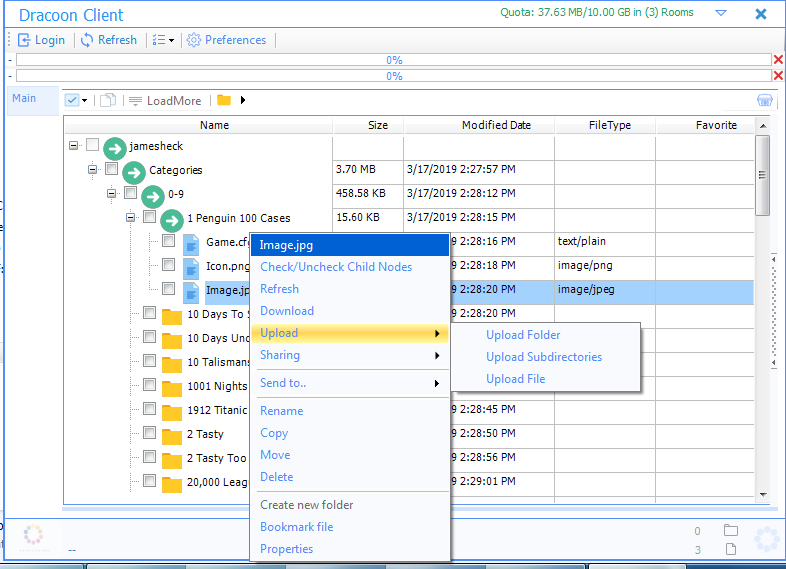
Task: Collapse the 1 Penguin 100 Cases node
Action: 131,218
